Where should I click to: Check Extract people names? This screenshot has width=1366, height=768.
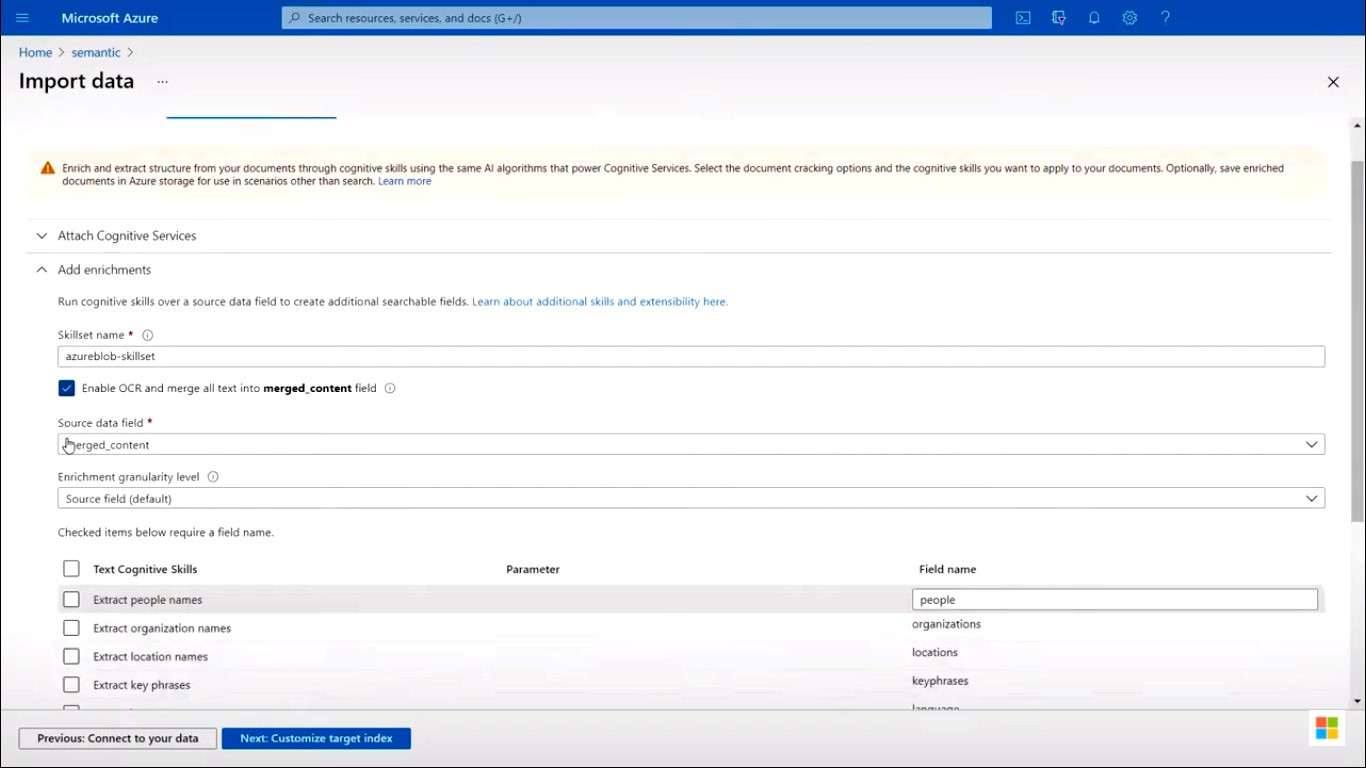71,600
